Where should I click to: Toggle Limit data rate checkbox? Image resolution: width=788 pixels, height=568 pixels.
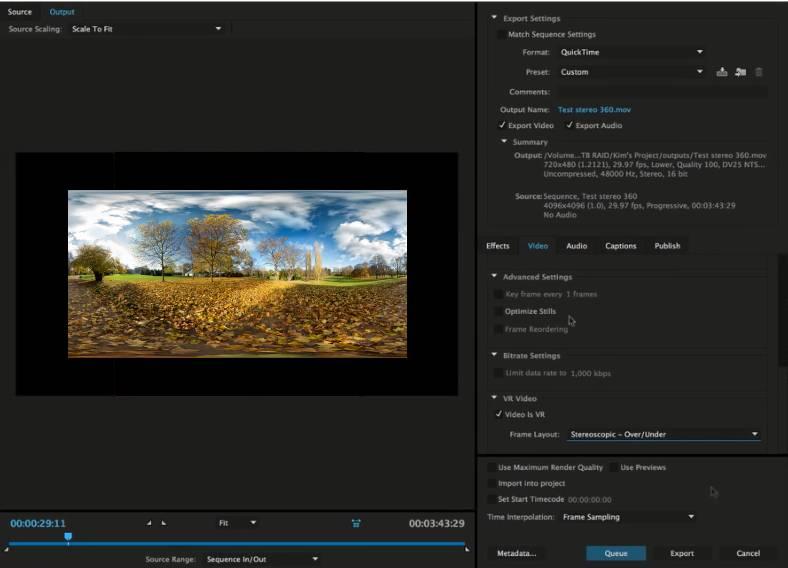point(498,373)
